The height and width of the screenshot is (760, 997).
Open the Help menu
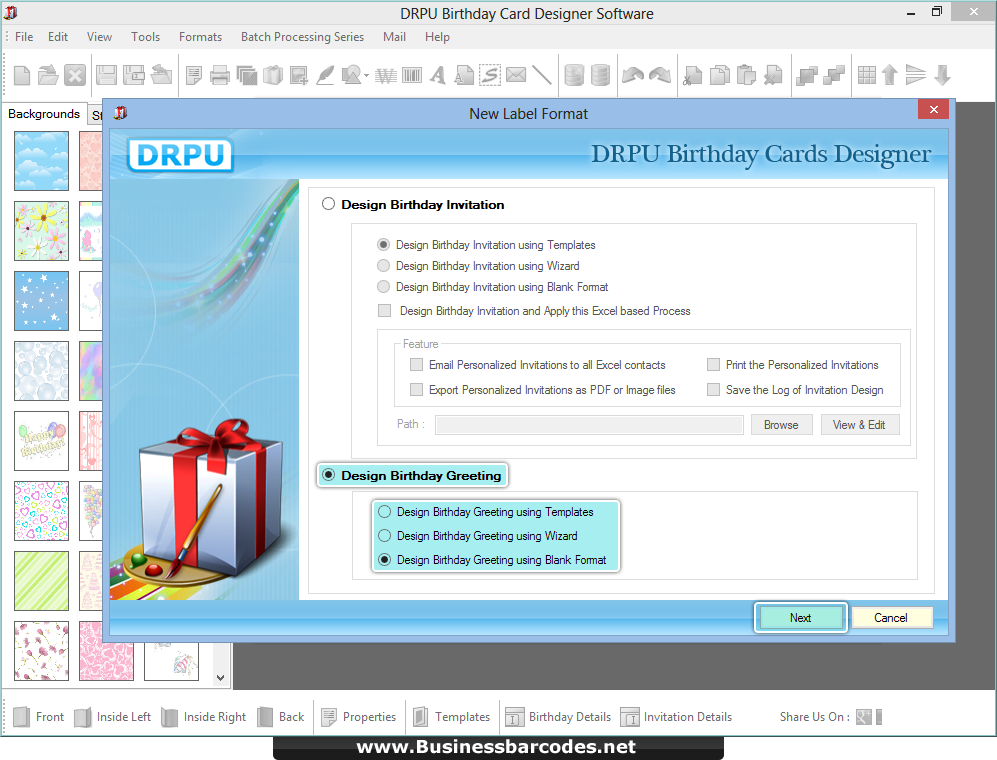coord(437,37)
